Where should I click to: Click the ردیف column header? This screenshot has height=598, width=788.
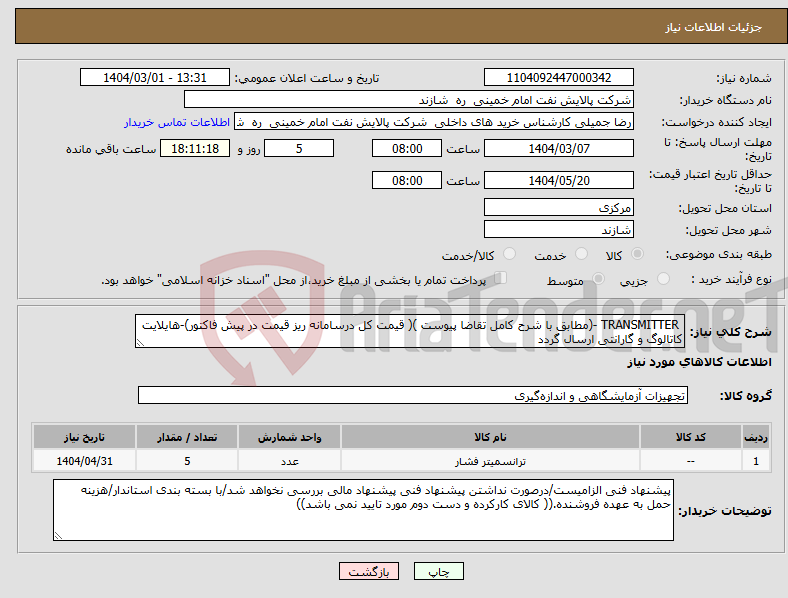click(756, 437)
